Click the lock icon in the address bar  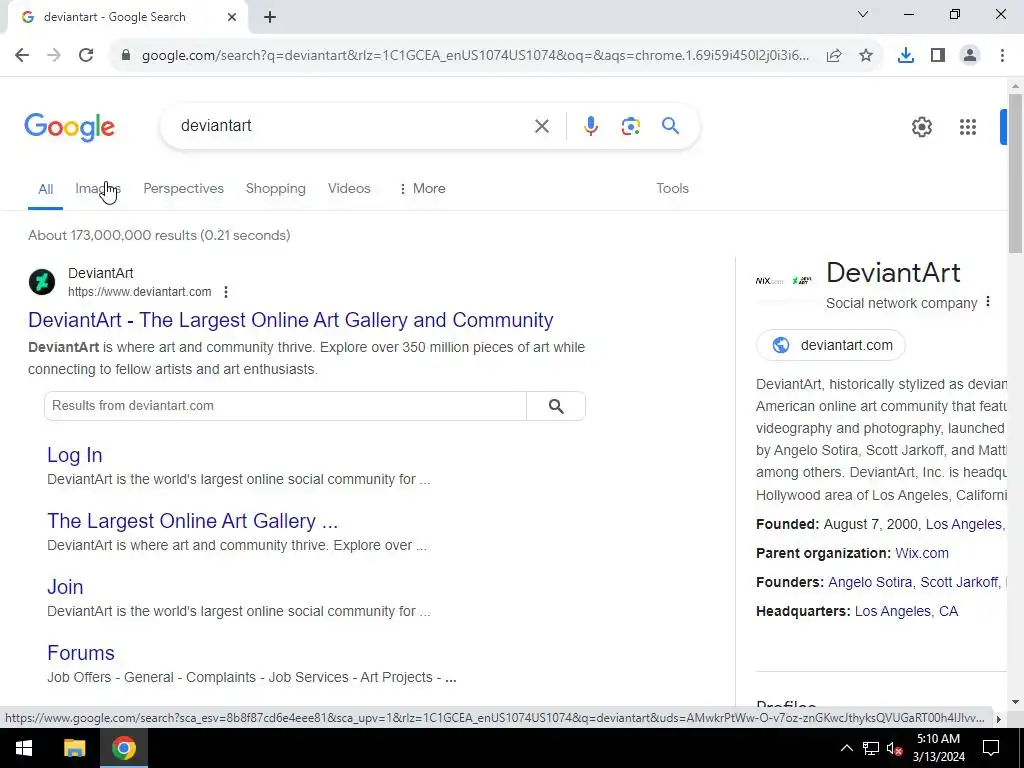pyautogui.click(x=126, y=56)
